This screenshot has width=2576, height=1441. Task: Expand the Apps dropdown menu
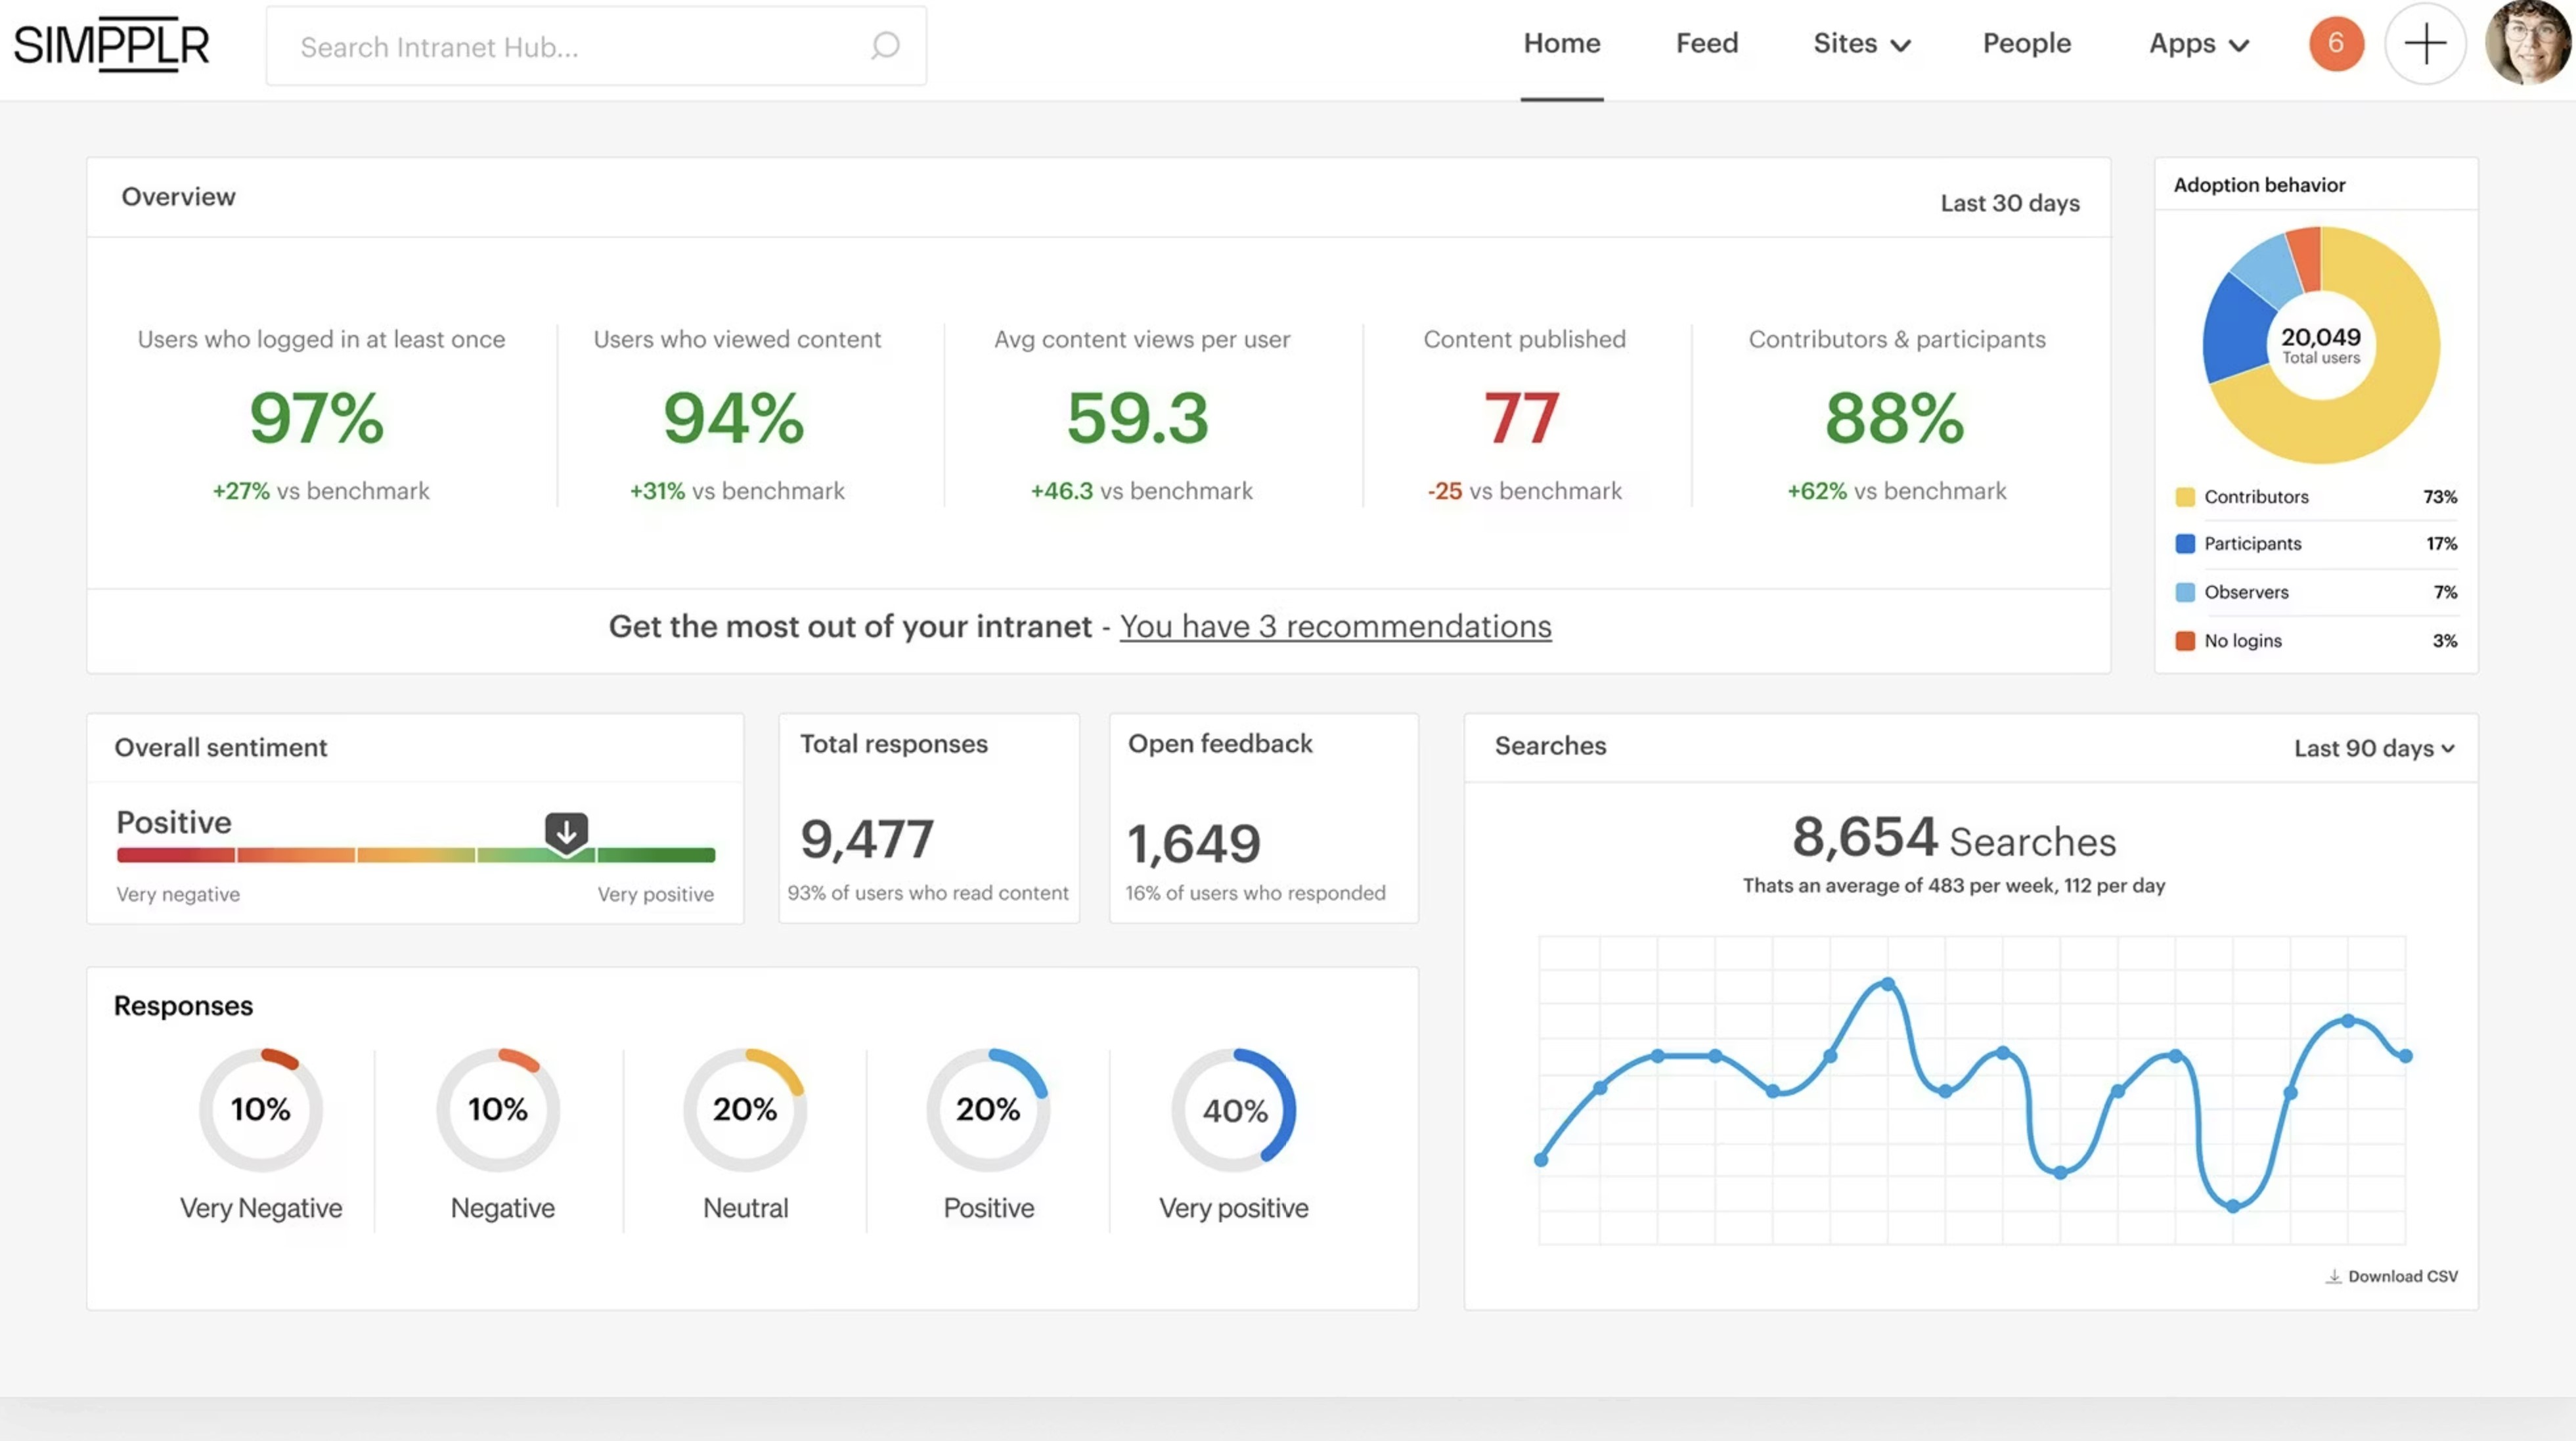[x=2198, y=44]
